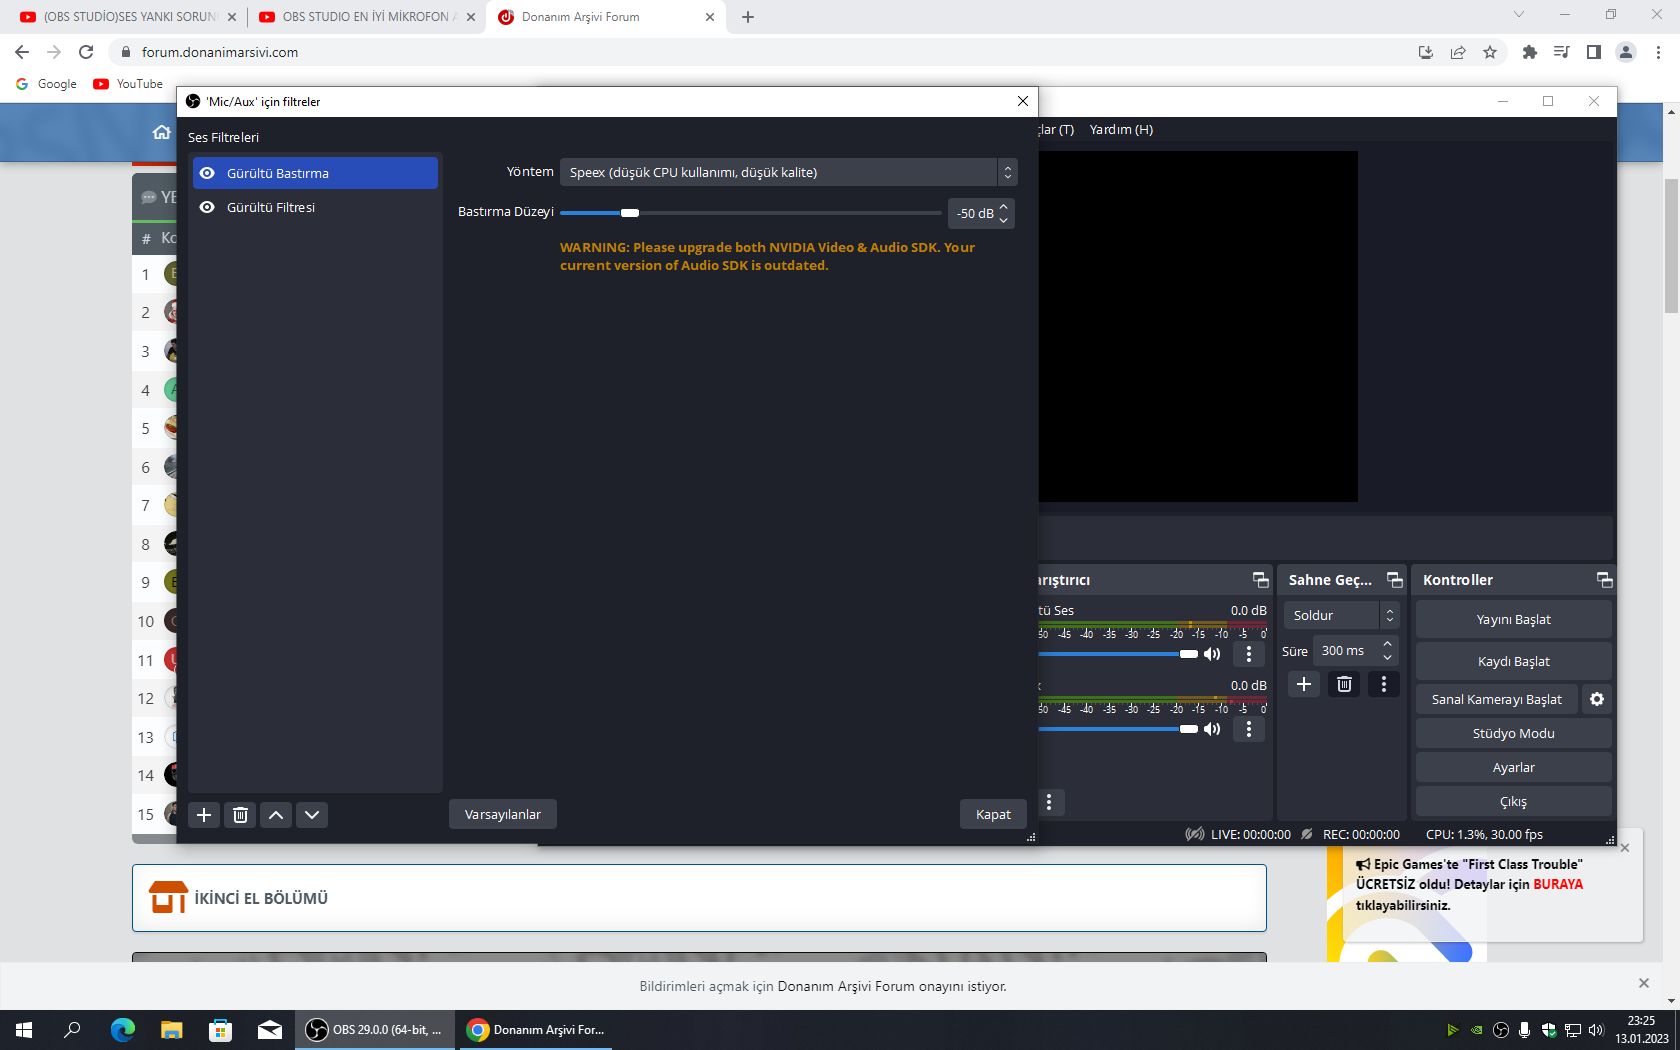Click the 'tü Ses' channel volume slider handle
The height and width of the screenshot is (1050, 1680).
[1188, 654]
